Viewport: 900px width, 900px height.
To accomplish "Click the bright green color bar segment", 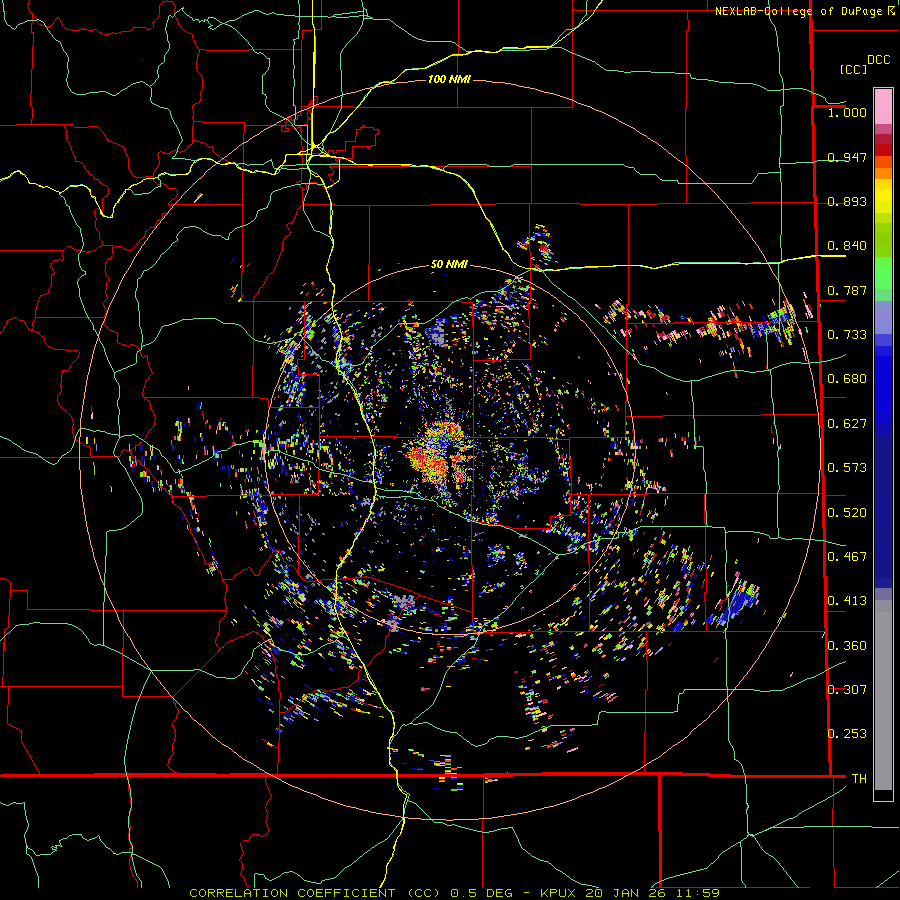I will pyautogui.click(x=883, y=273).
